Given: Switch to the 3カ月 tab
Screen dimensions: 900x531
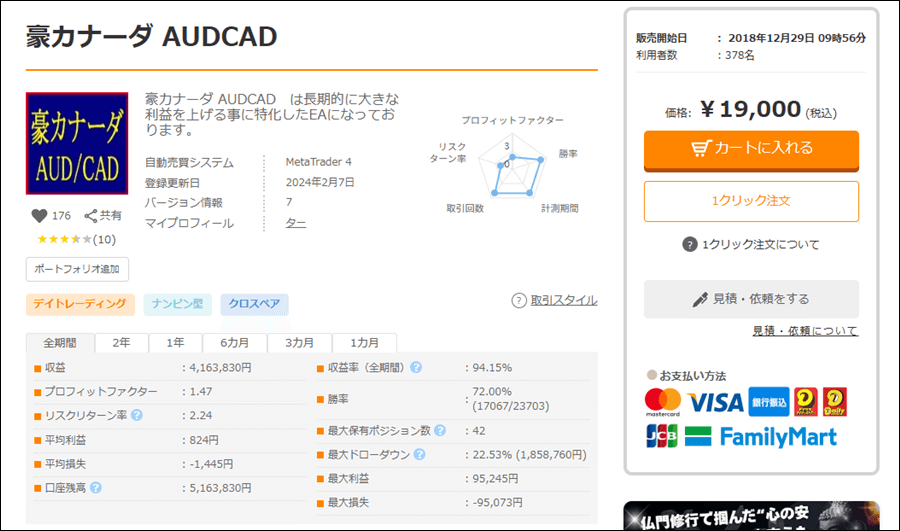Looking at the screenshot, I should click(x=300, y=343).
